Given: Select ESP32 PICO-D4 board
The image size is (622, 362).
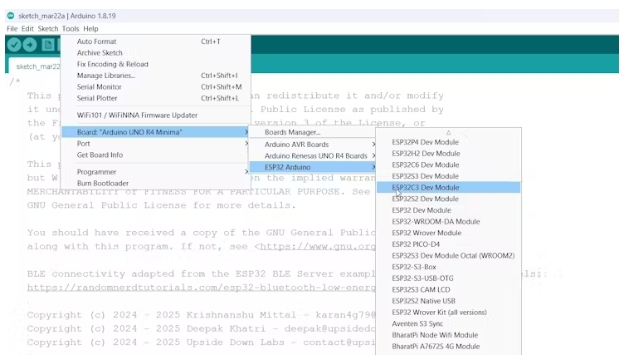Looking at the screenshot, I should coord(448,244).
